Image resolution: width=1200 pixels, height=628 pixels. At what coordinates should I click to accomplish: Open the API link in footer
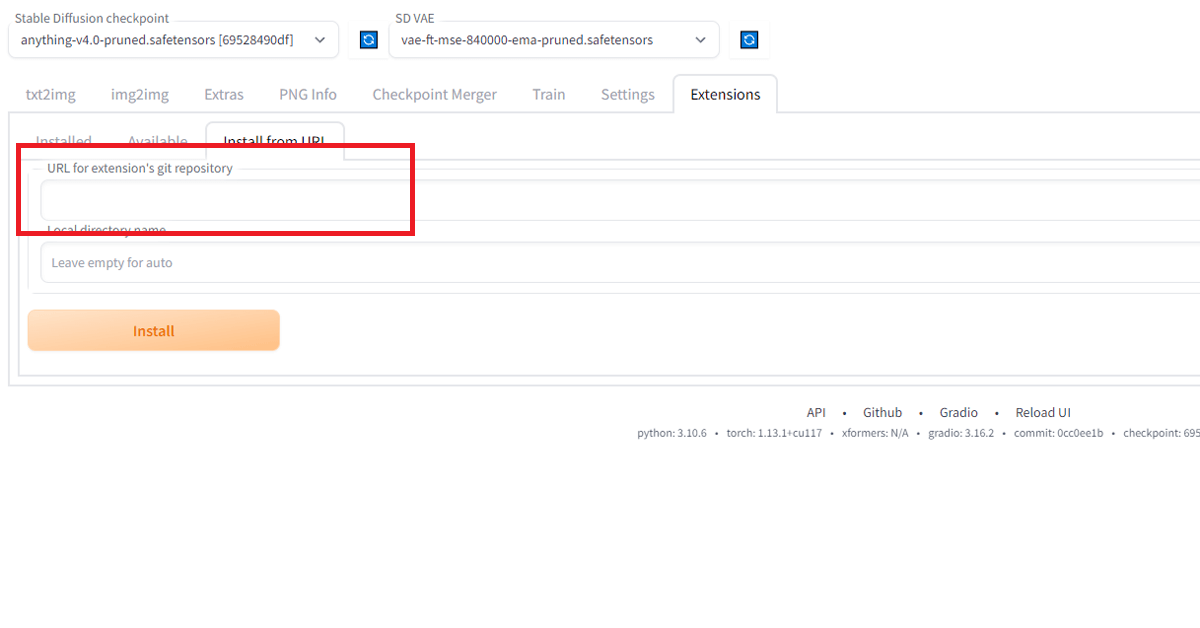(816, 412)
